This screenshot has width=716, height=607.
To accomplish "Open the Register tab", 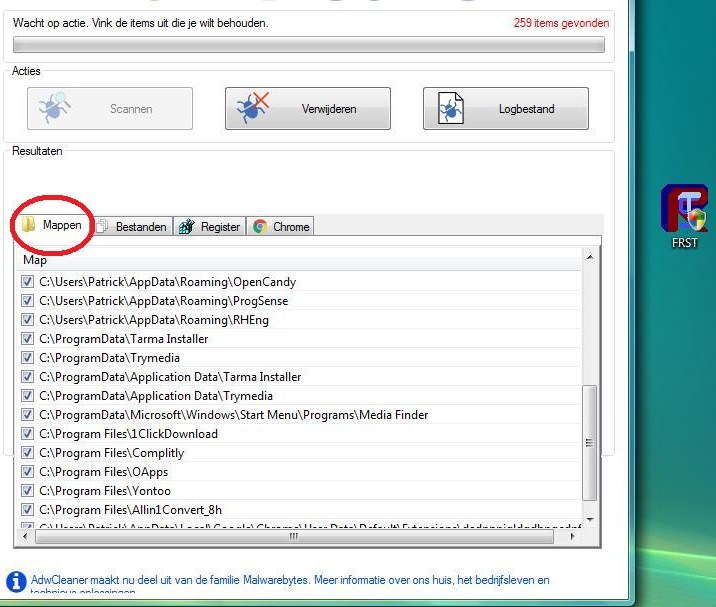I will 210,227.
